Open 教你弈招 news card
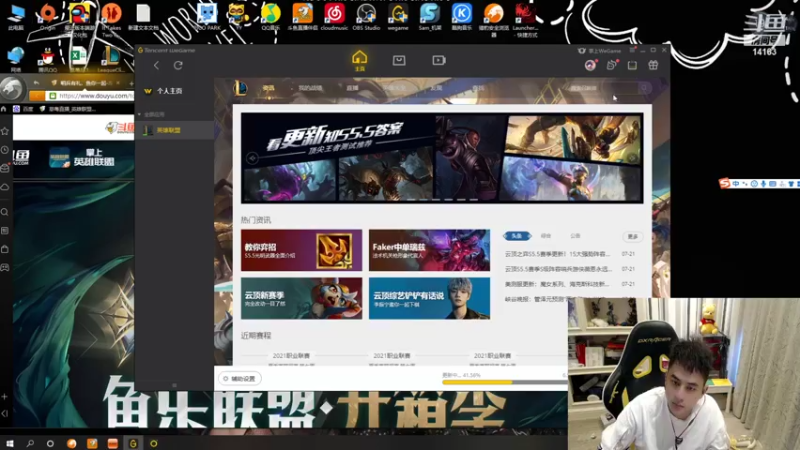The image size is (800, 450). pyautogui.click(x=302, y=250)
